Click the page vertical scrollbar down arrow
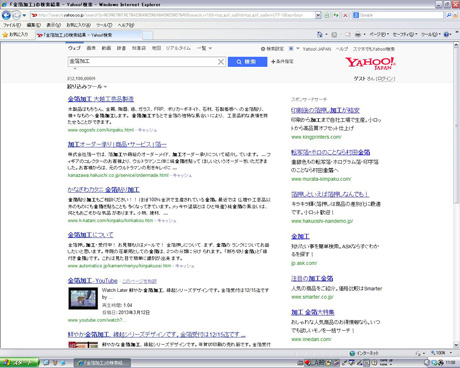This screenshot has width=460, height=368. (x=456, y=345)
